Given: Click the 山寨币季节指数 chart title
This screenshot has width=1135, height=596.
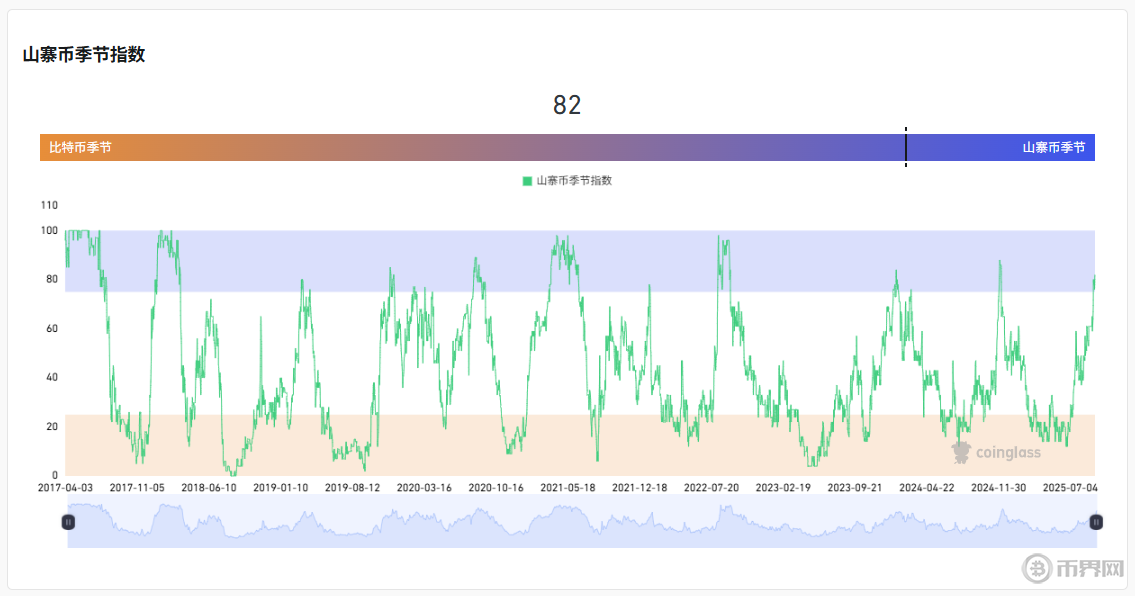Looking at the screenshot, I should 84,55.
